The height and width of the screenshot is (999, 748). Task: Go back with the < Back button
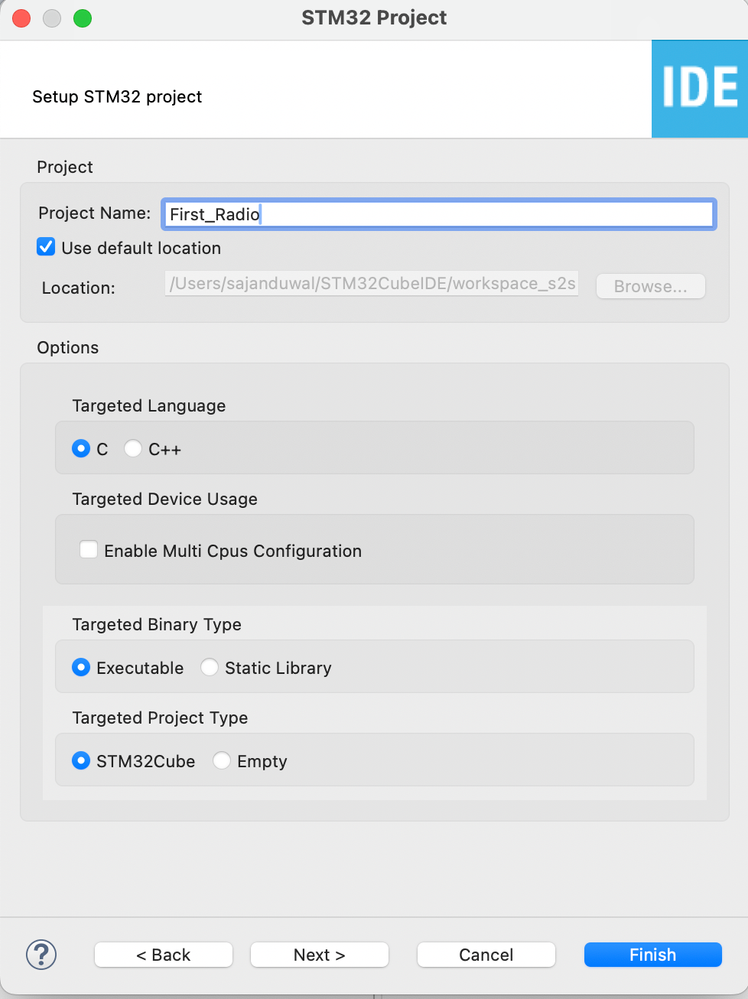pos(163,955)
